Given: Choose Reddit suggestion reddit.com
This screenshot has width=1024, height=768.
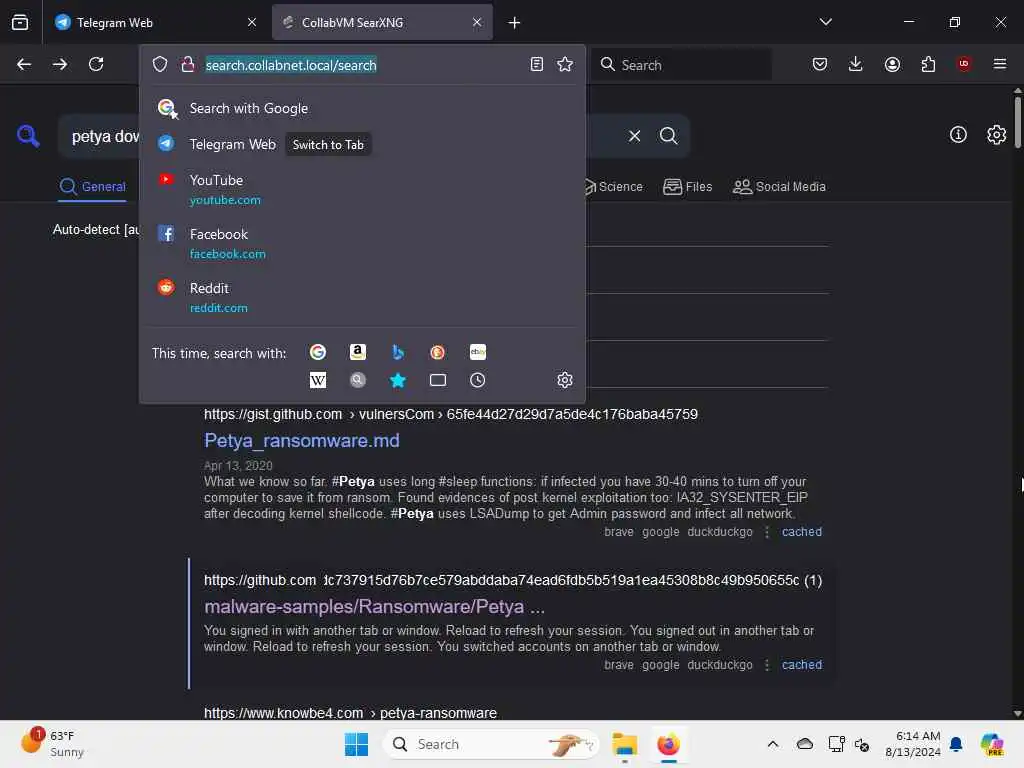Looking at the screenshot, I should (x=362, y=298).
